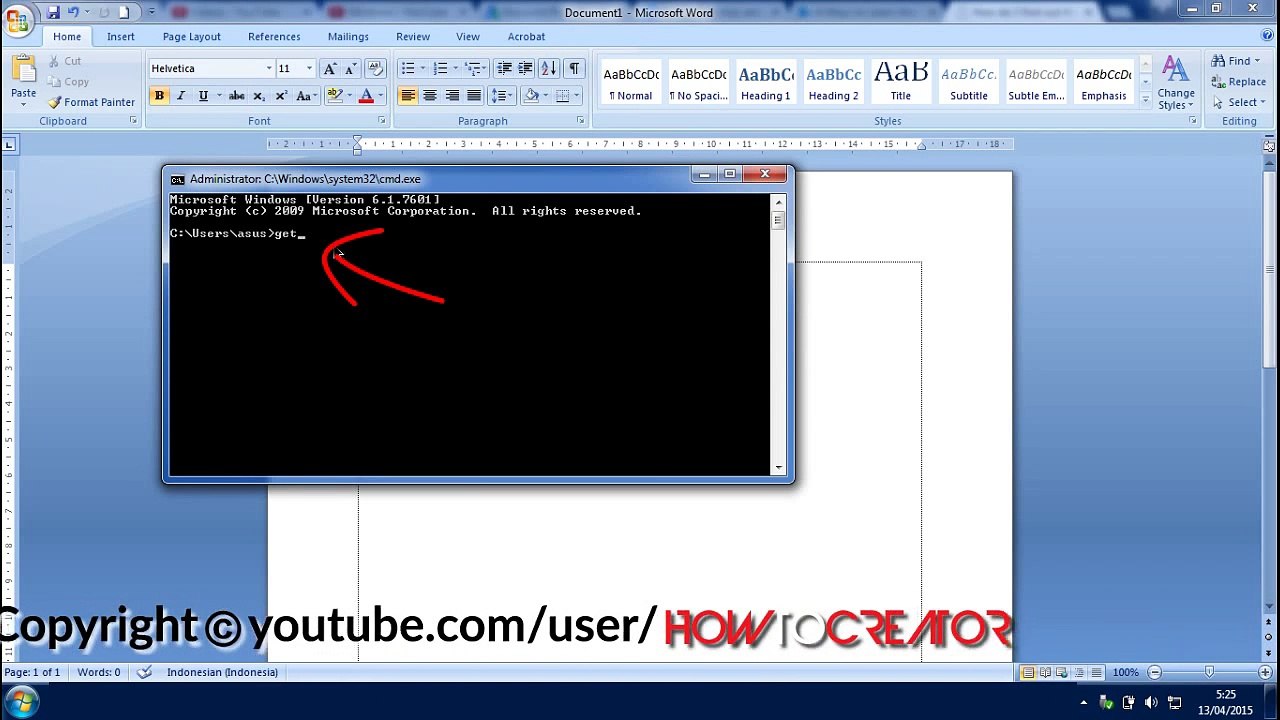Screen dimensions: 1280x720
Task: Open the Page Layout tab
Action: pyautogui.click(x=191, y=37)
